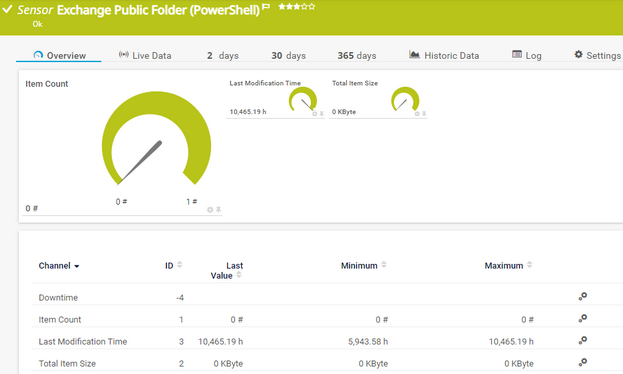Sort table by ID column
Screen dimensions: 623x374
(x=174, y=265)
